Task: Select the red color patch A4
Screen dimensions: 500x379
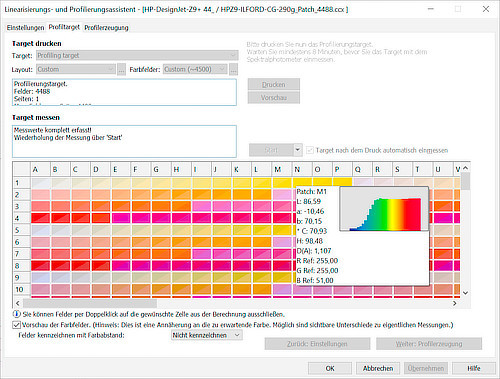Action: pos(40,218)
